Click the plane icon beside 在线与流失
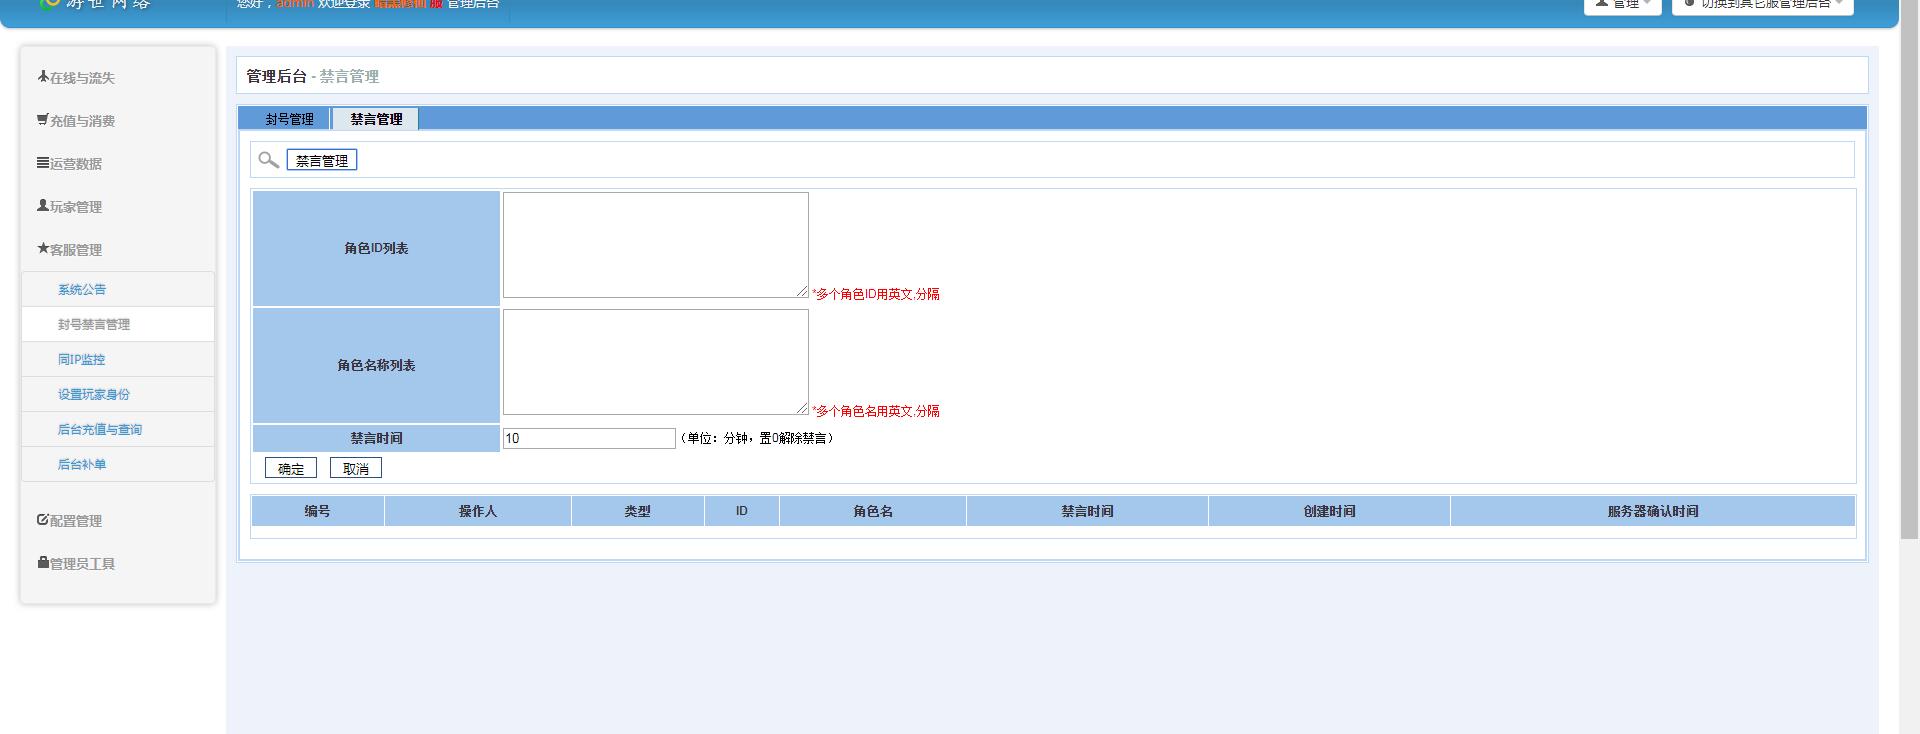 tap(43, 77)
